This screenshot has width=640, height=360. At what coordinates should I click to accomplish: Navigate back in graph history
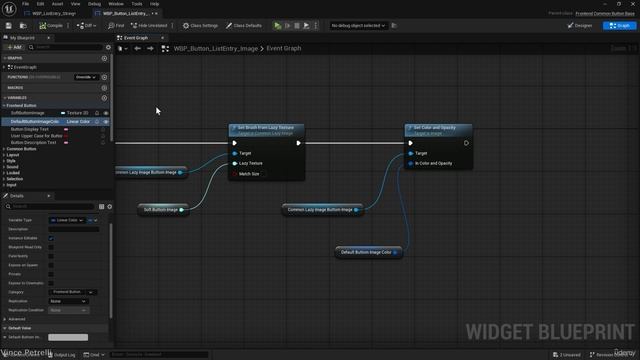pos(138,49)
